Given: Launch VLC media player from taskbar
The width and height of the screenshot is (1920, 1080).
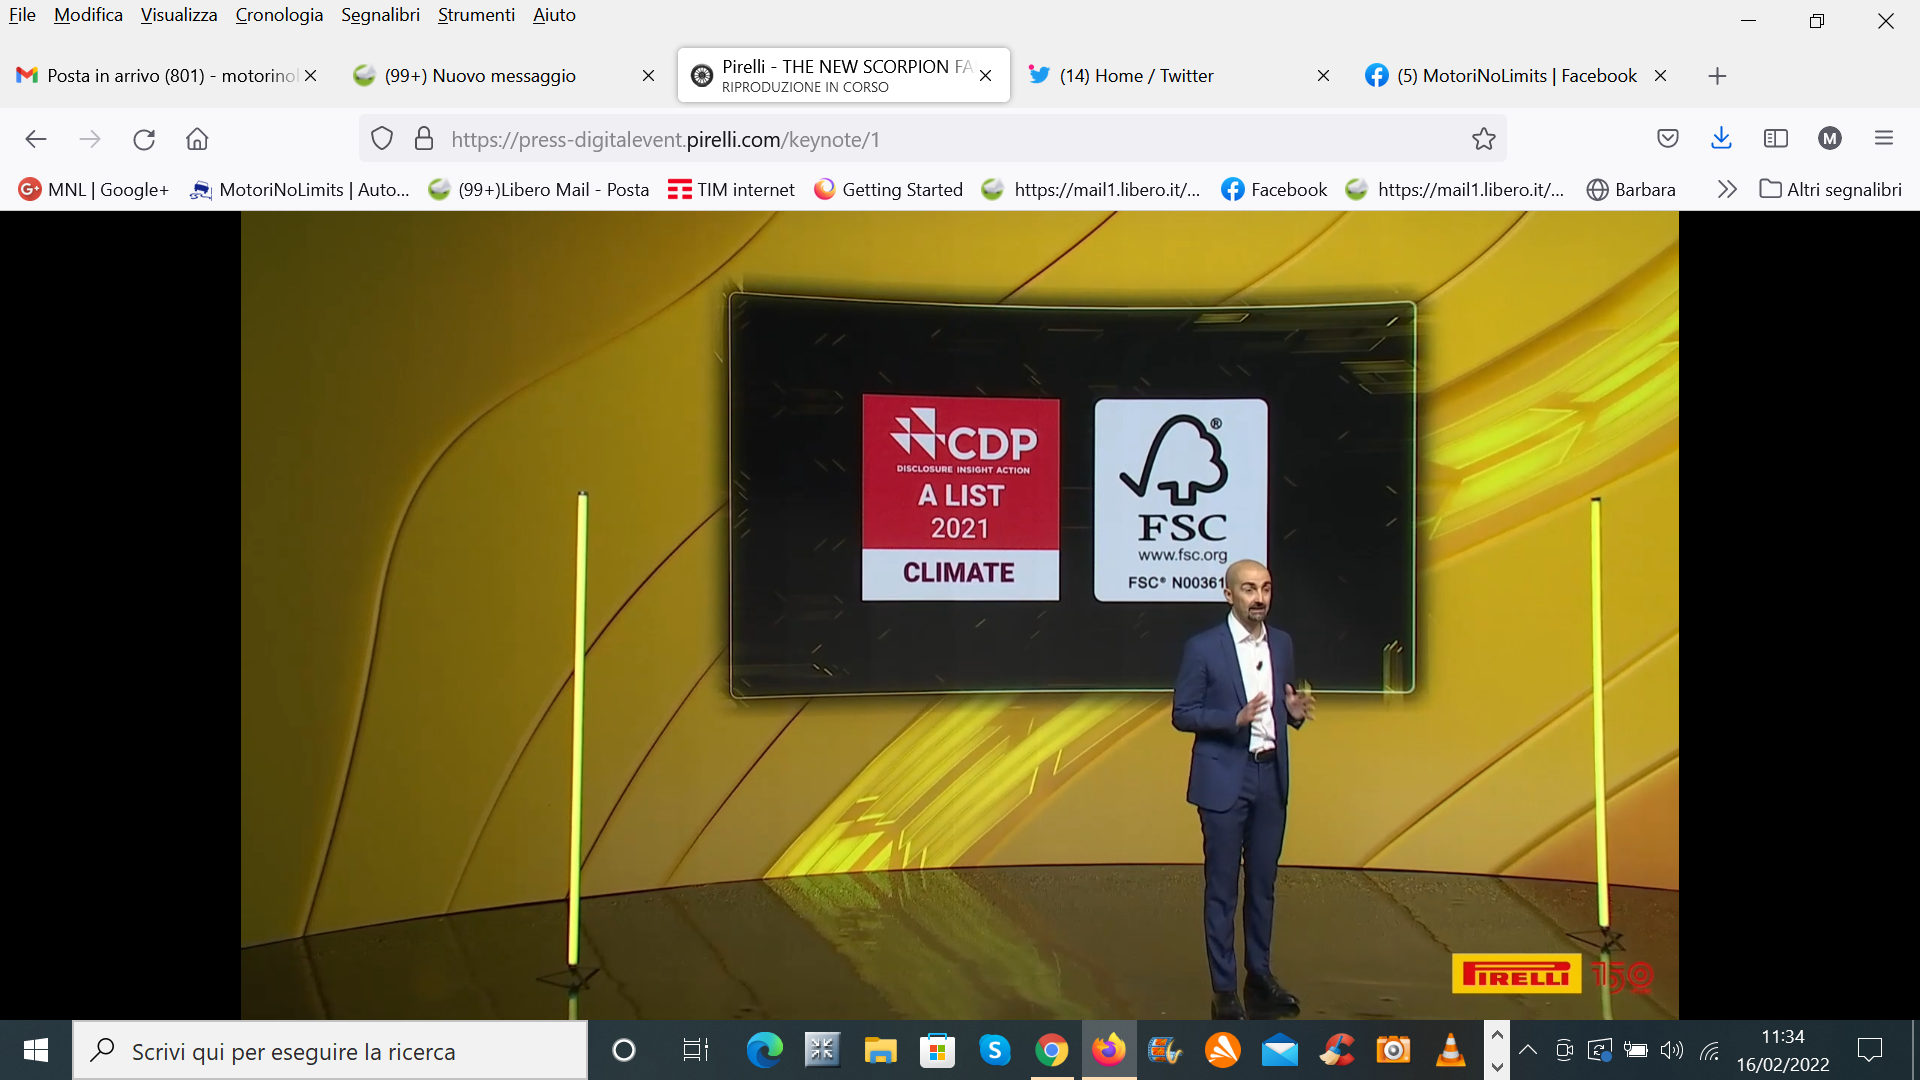Looking at the screenshot, I should pos(1450,1050).
